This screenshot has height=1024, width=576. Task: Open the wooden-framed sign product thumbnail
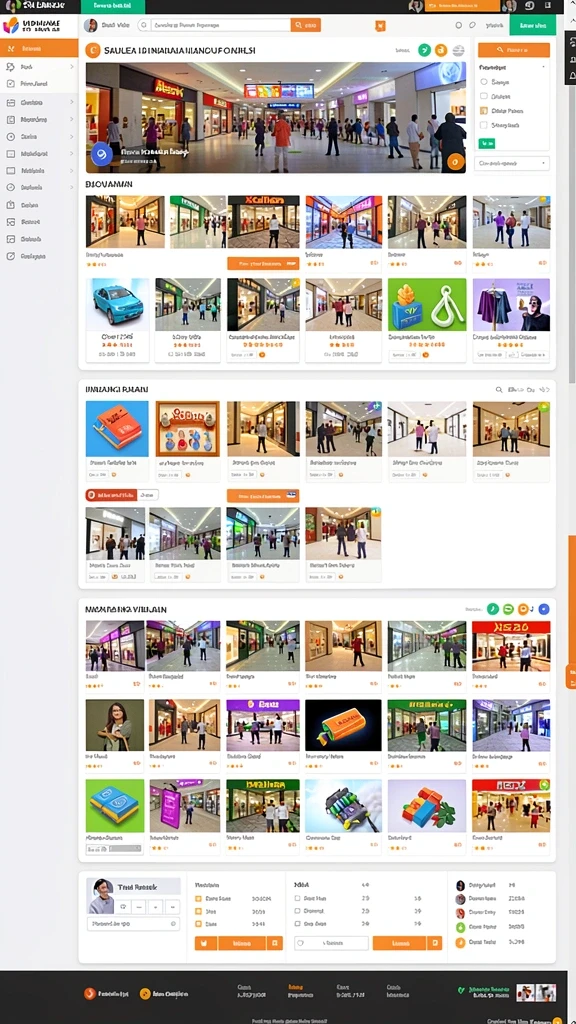[187, 428]
